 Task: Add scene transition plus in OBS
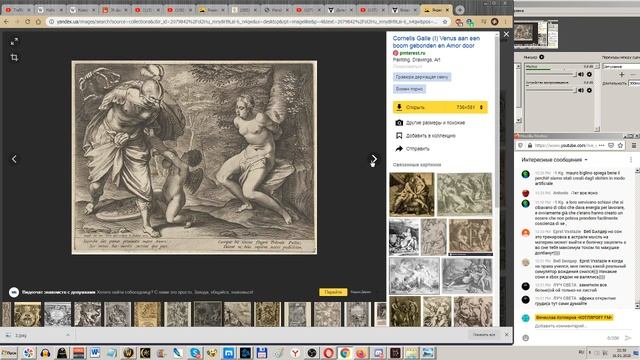coord(622,74)
